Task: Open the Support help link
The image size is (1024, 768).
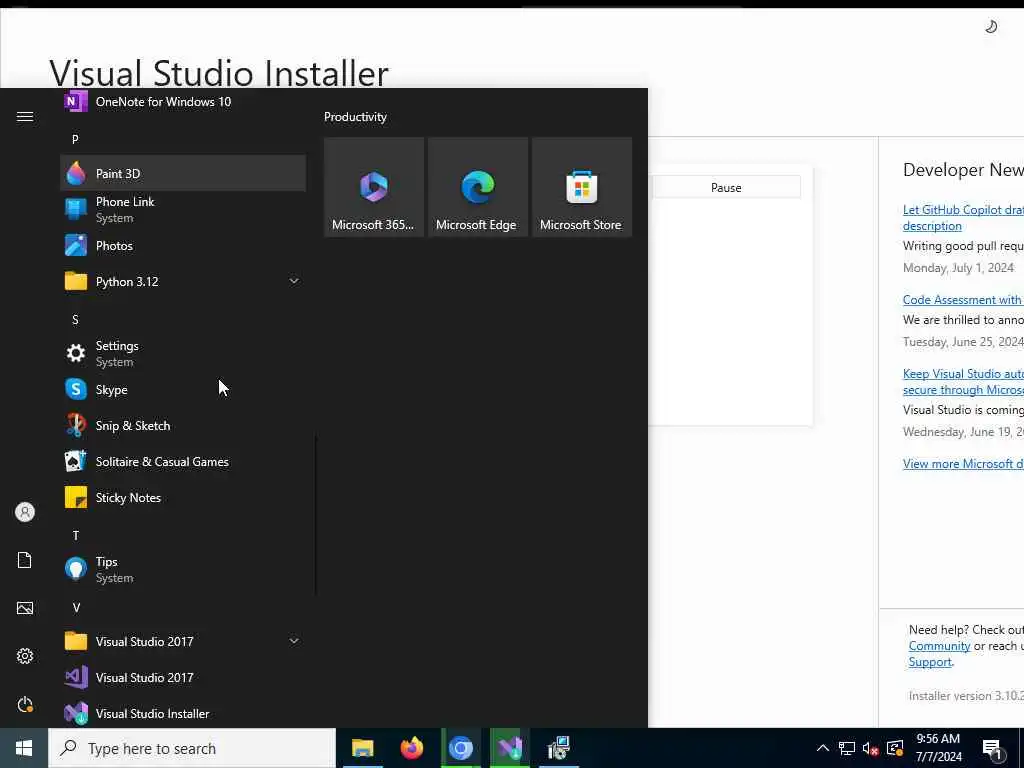Action: [930, 662]
